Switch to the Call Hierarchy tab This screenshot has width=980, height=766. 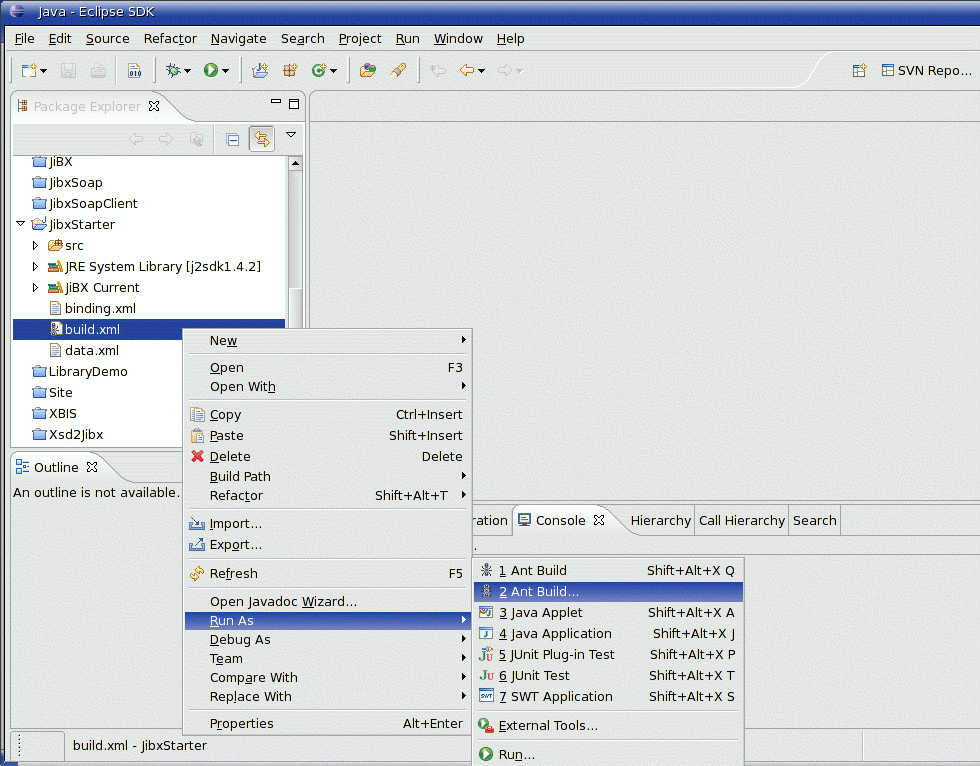click(x=741, y=520)
